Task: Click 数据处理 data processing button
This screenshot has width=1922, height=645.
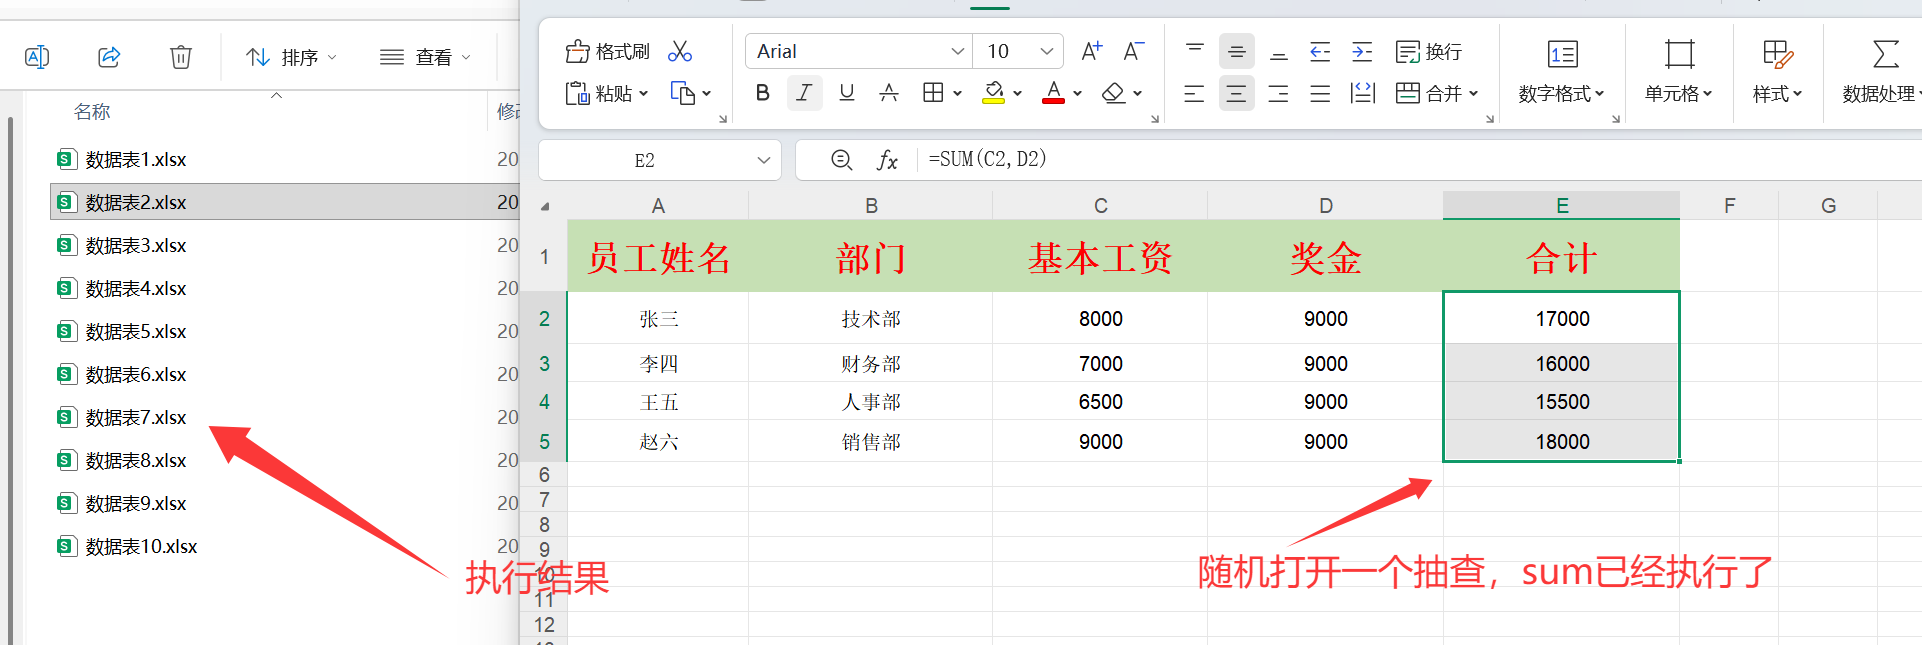Action: 1882,72
